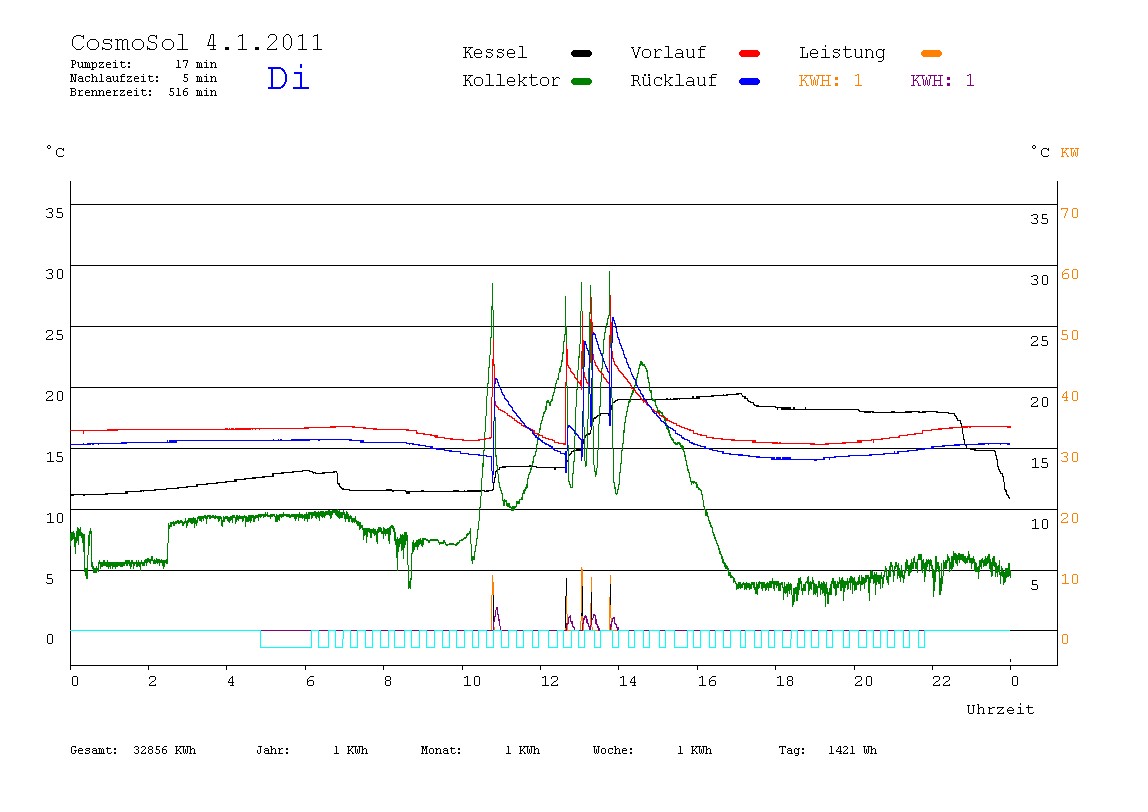Click the "Pumpzeit: 17 min" line
The width and height of the screenshot is (1148, 812).
144,64
